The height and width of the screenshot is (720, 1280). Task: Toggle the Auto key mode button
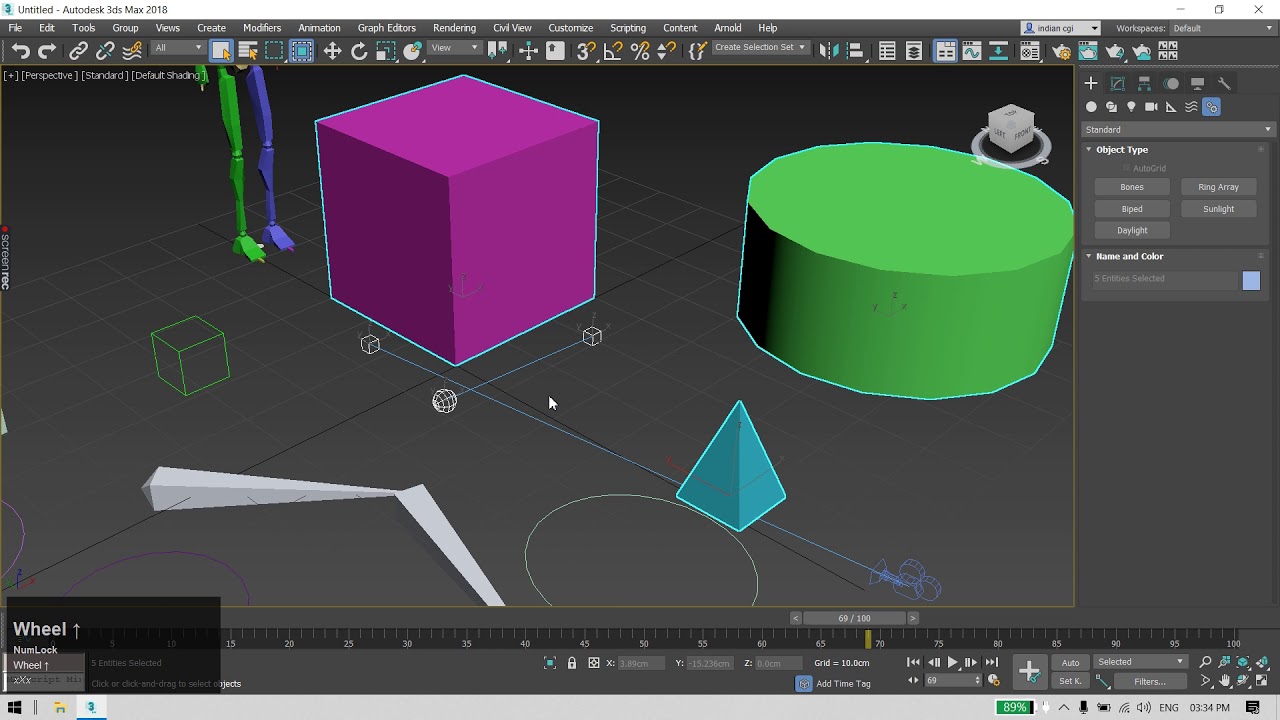(x=1070, y=662)
